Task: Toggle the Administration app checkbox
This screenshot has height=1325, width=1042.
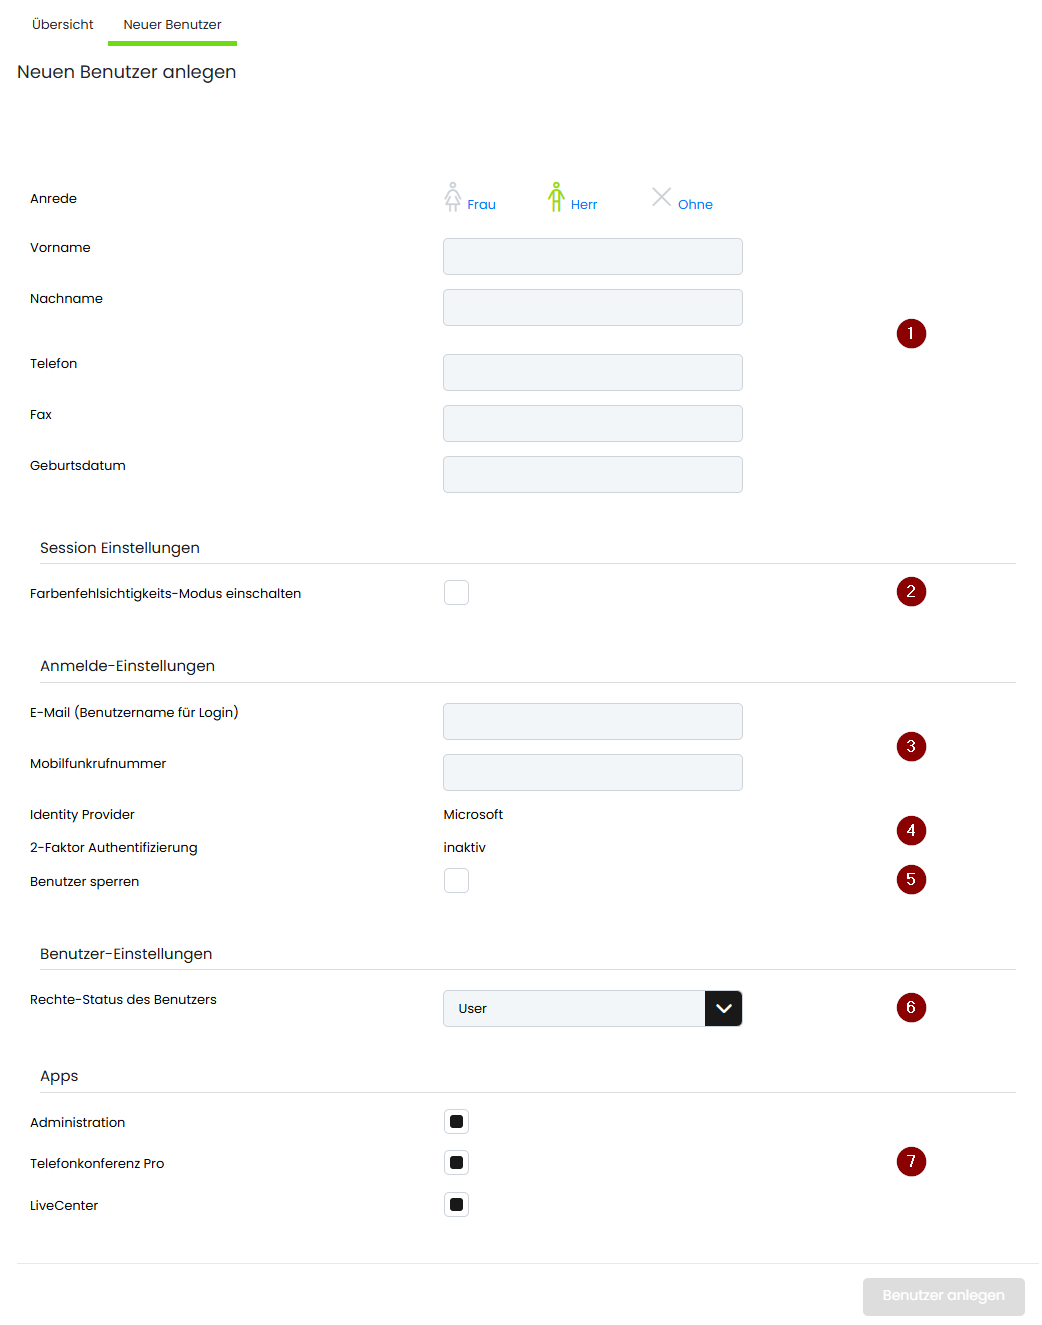Action: point(456,1122)
